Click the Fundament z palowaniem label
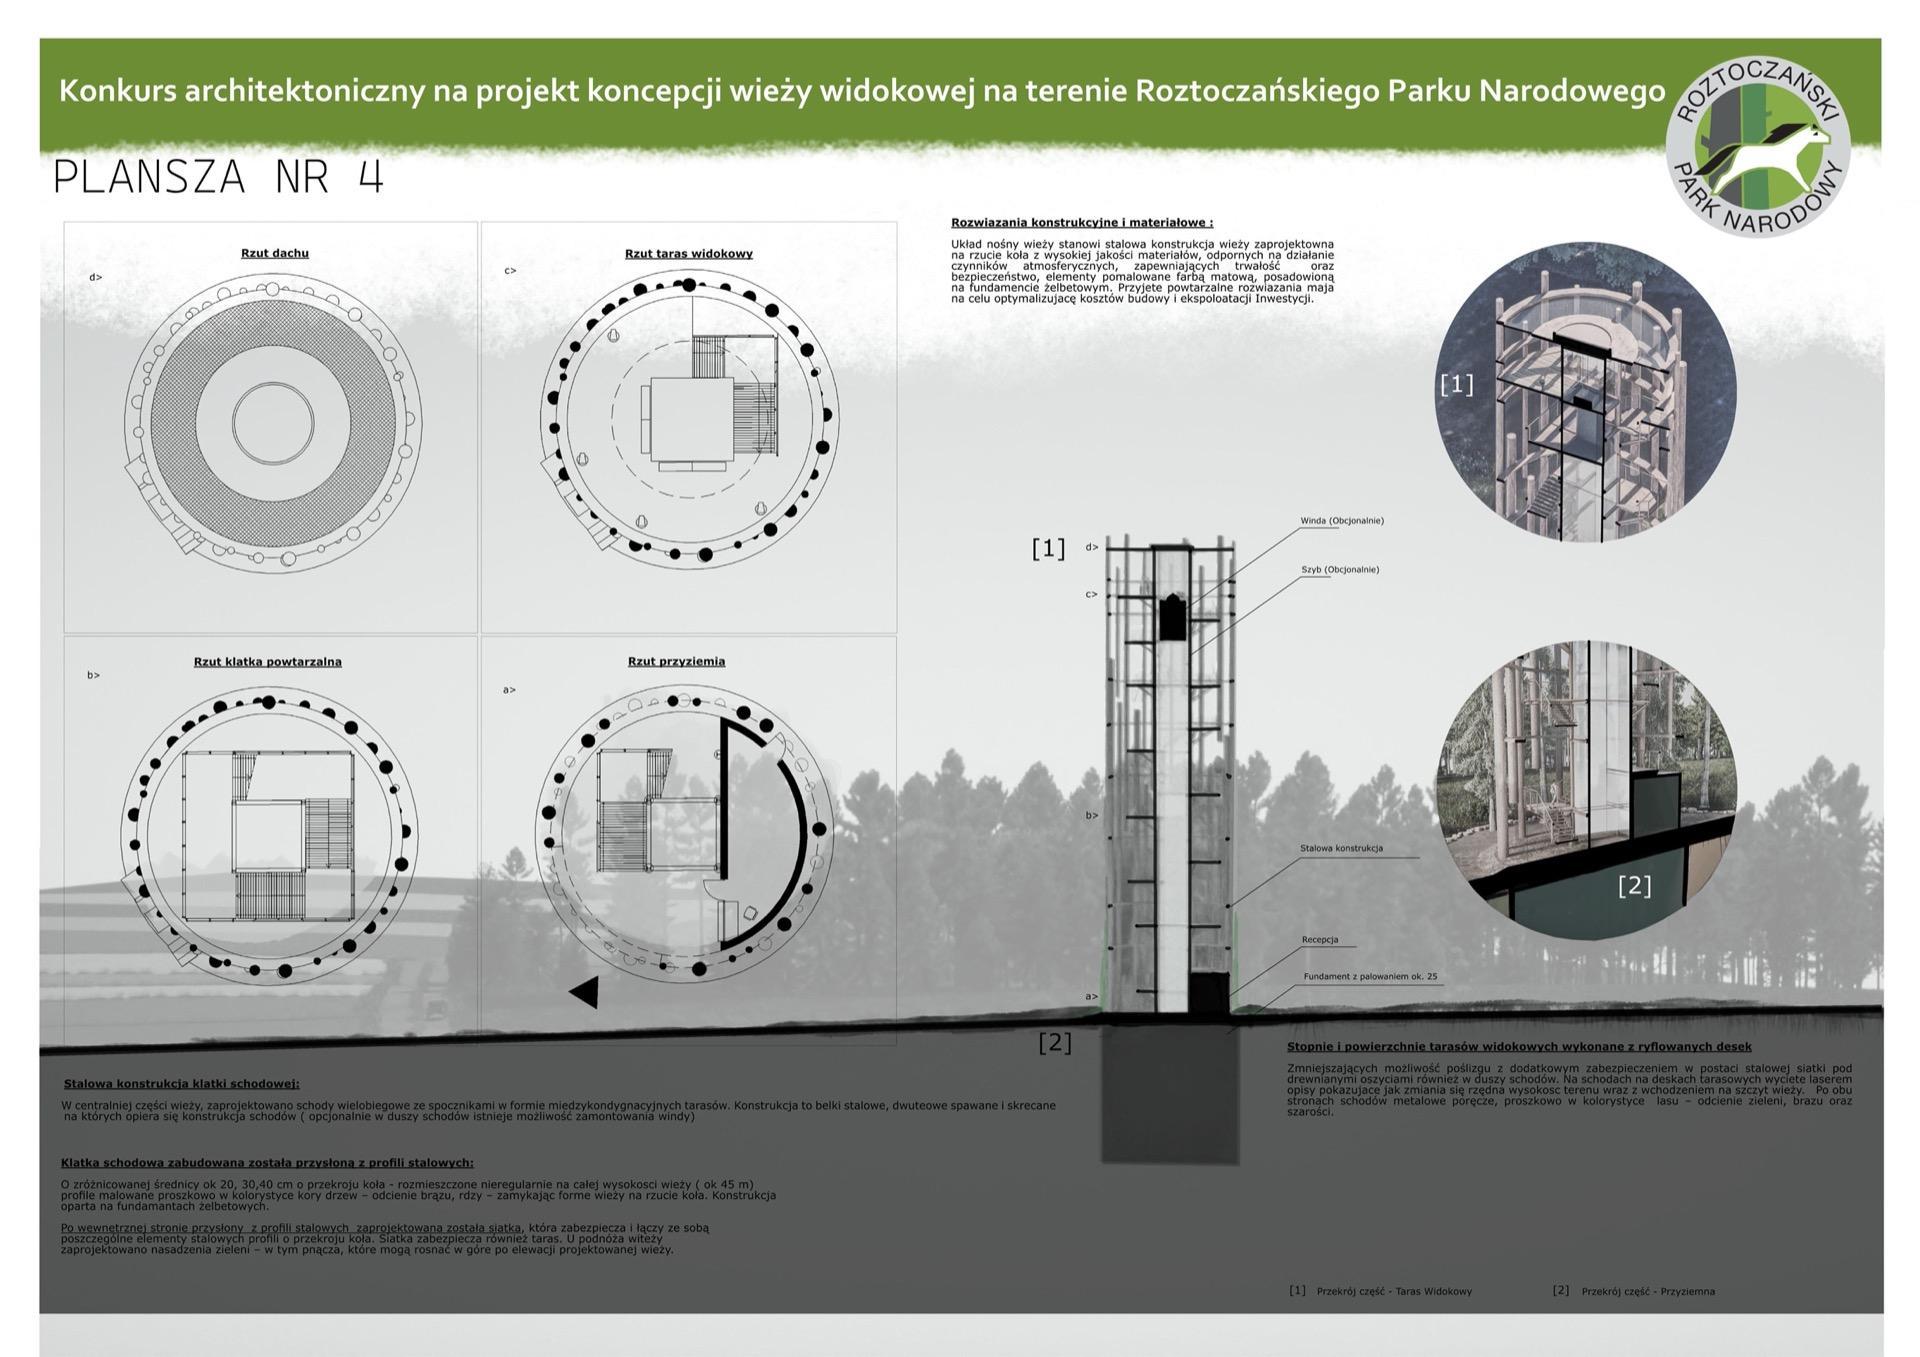The image size is (1920, 1357). point(1369,976)
